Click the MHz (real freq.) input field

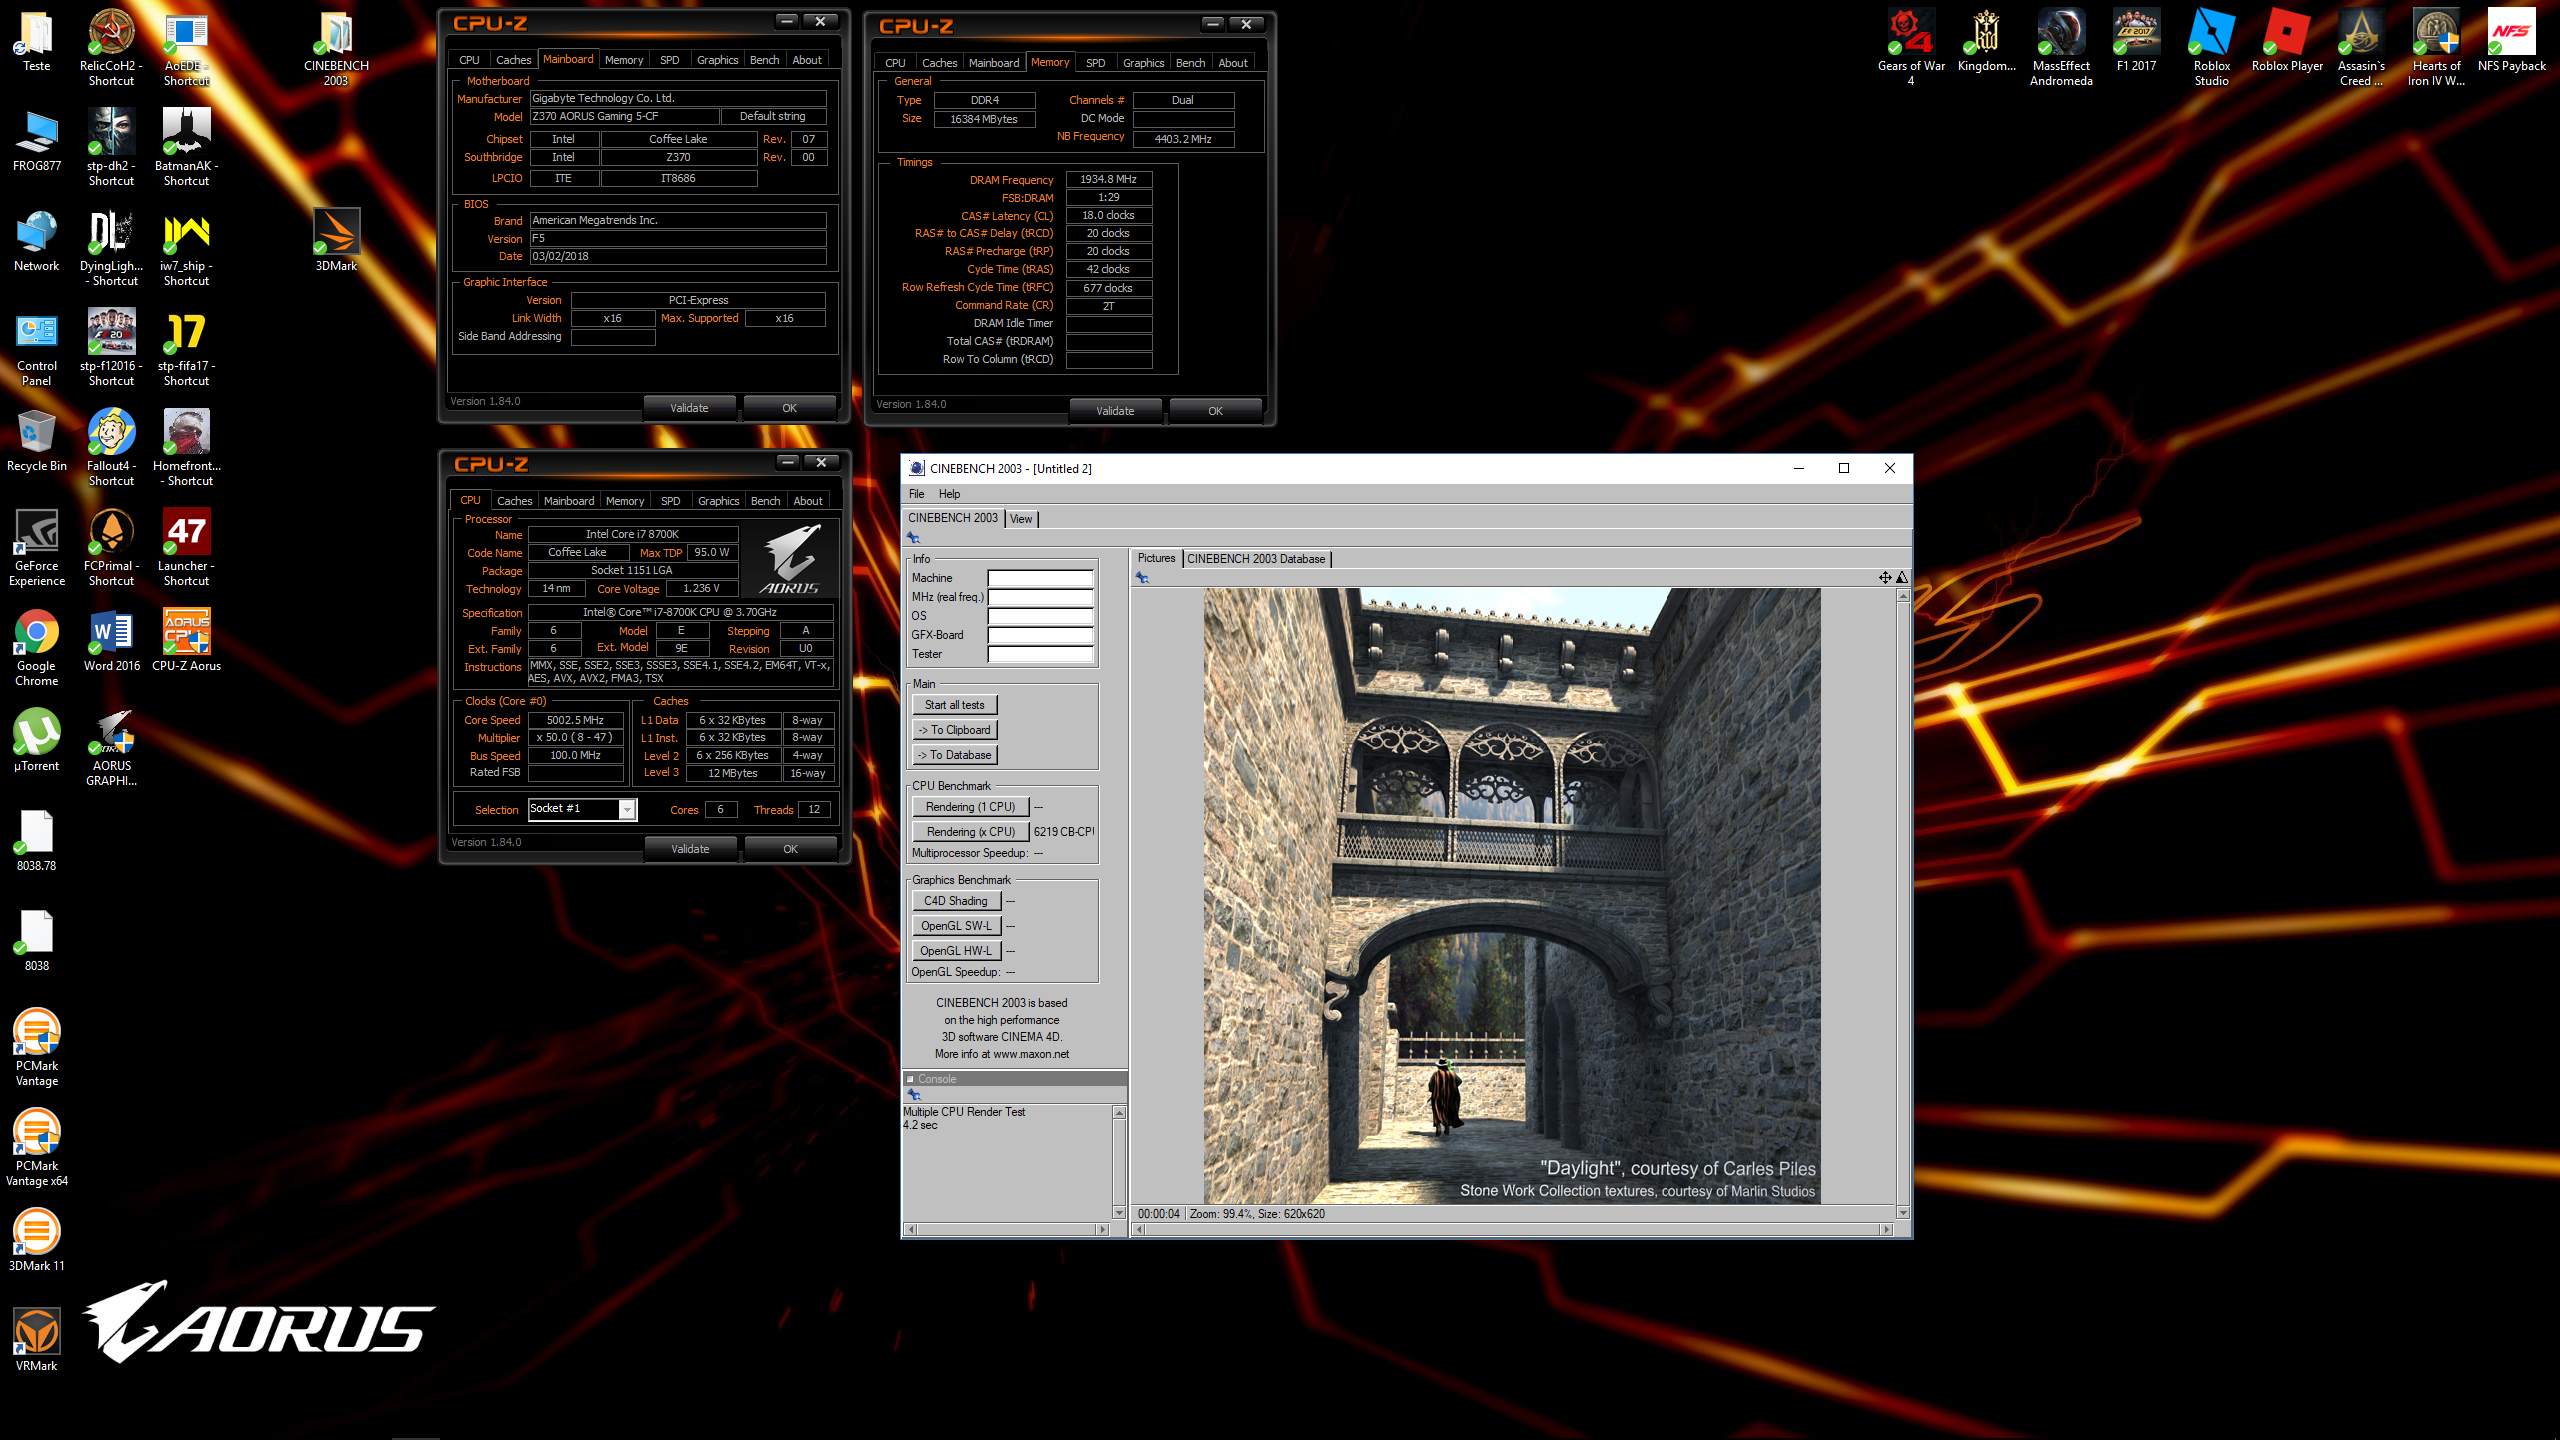[x=1040, y=597]
